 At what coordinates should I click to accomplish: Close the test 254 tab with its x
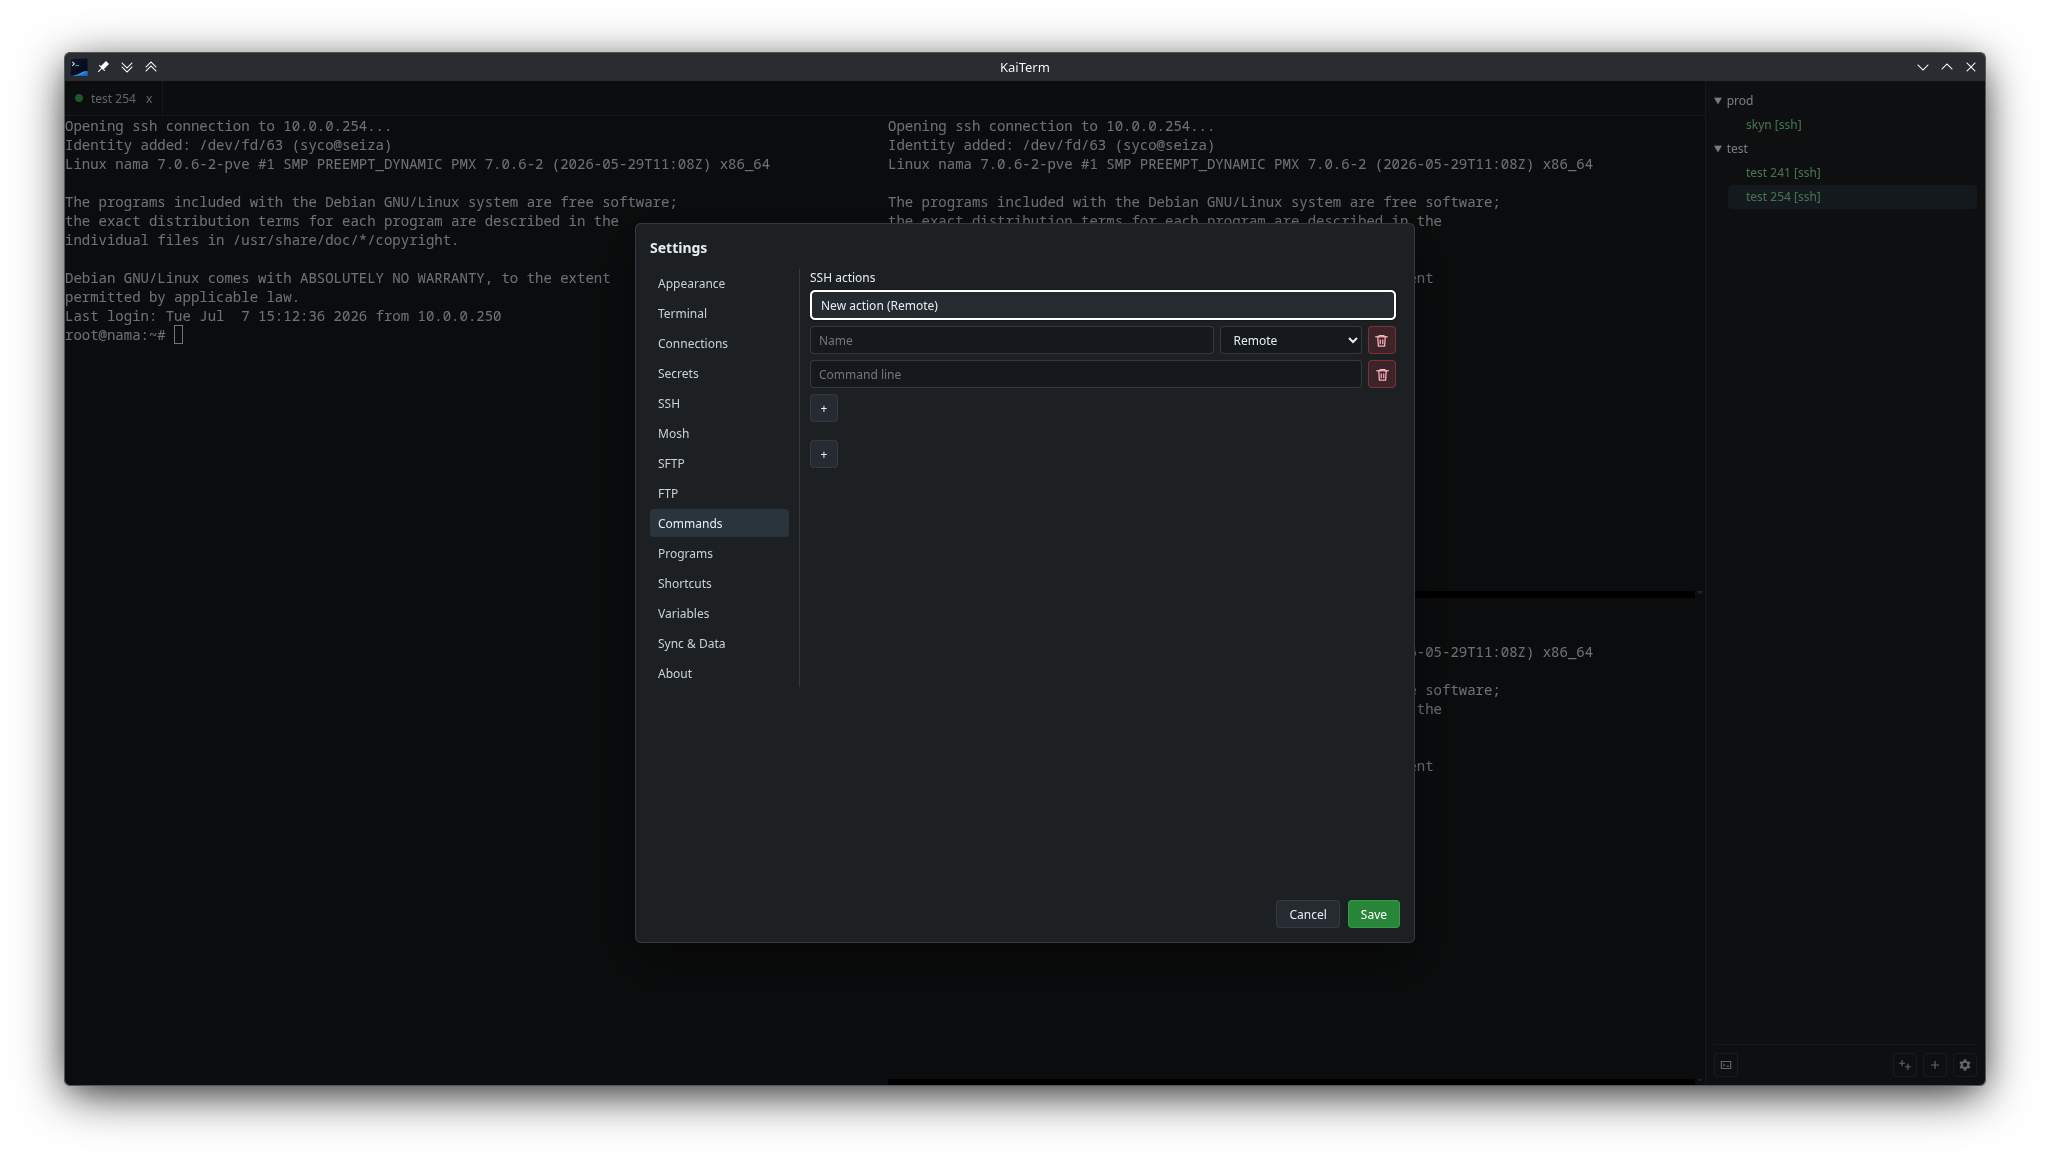point(149,99)
